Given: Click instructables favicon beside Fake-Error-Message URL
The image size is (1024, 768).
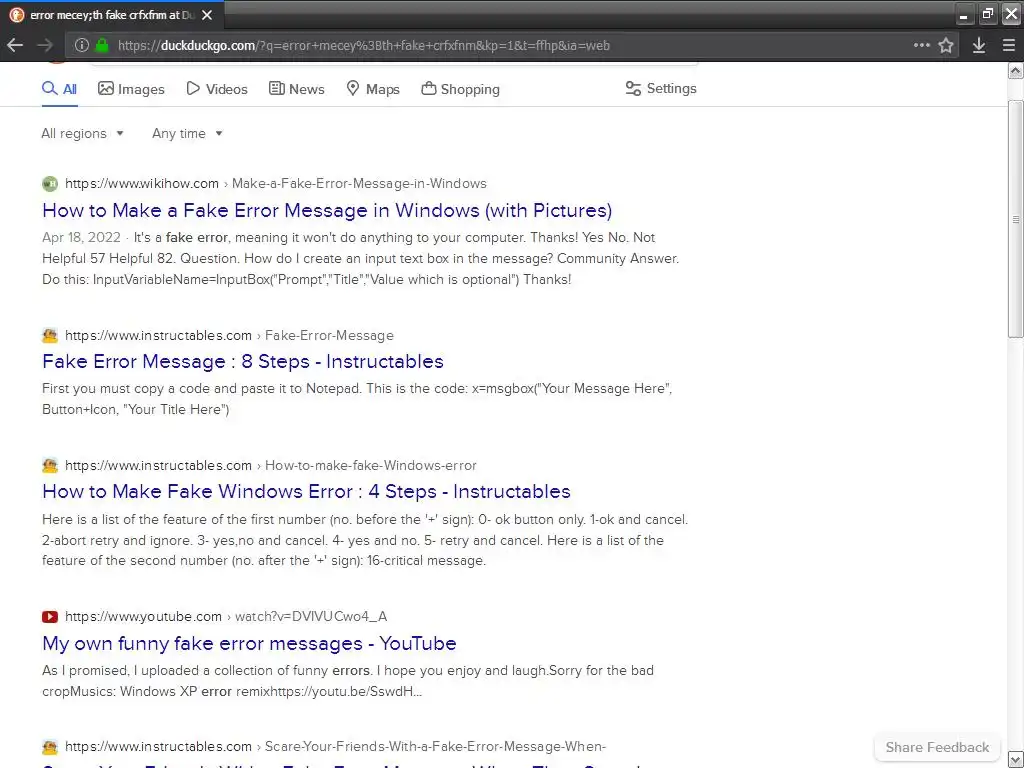Looking at the screenshot, I should 50,336.
